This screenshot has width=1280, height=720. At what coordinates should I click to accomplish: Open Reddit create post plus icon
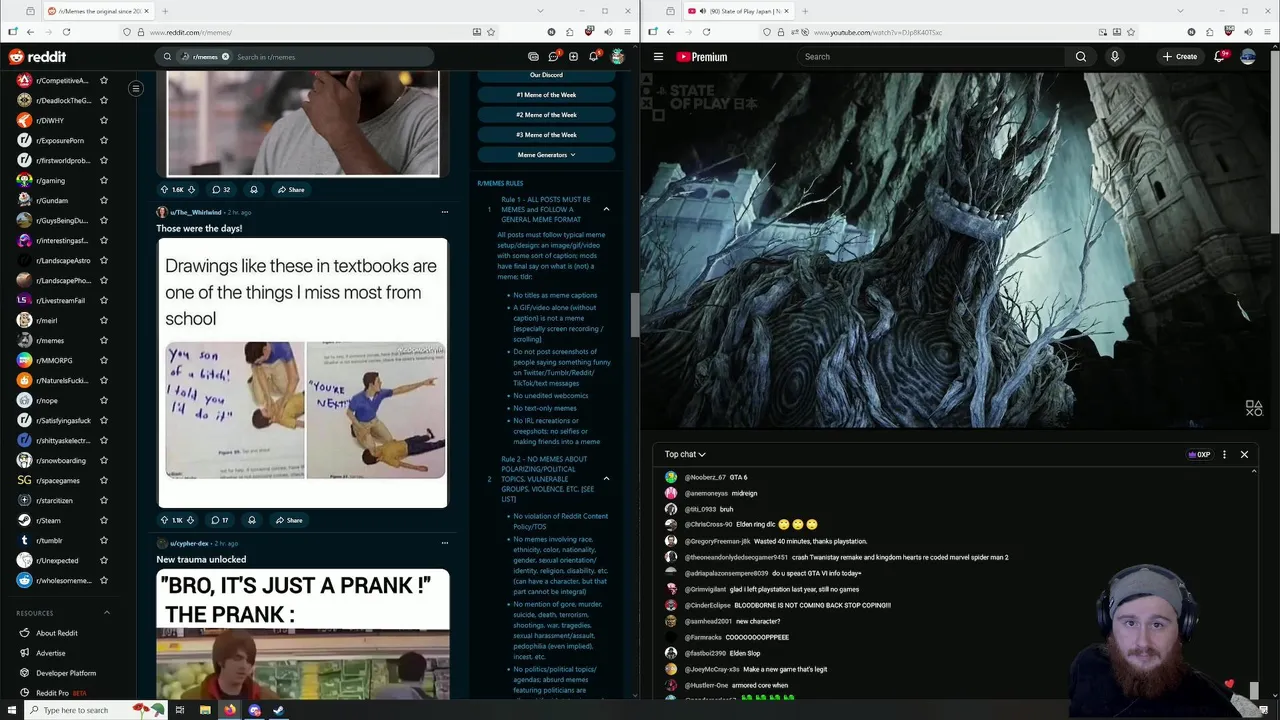573,57
